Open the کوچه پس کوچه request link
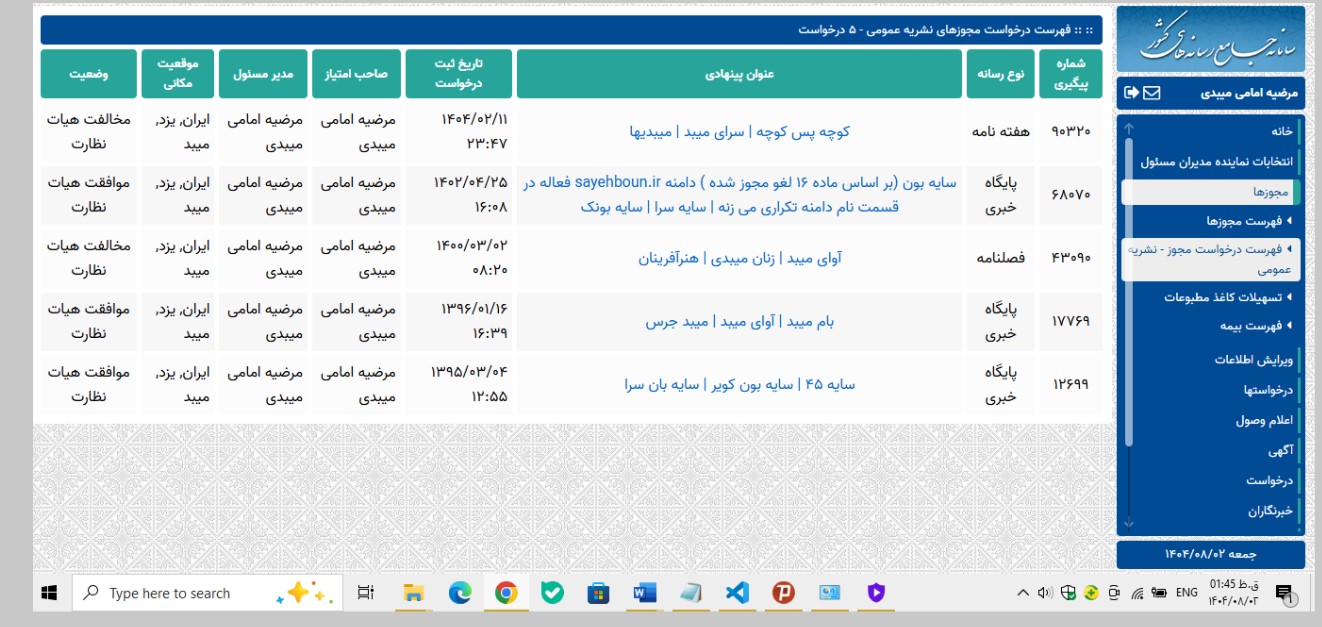1322x627 pixels. (x=739, y=131)
